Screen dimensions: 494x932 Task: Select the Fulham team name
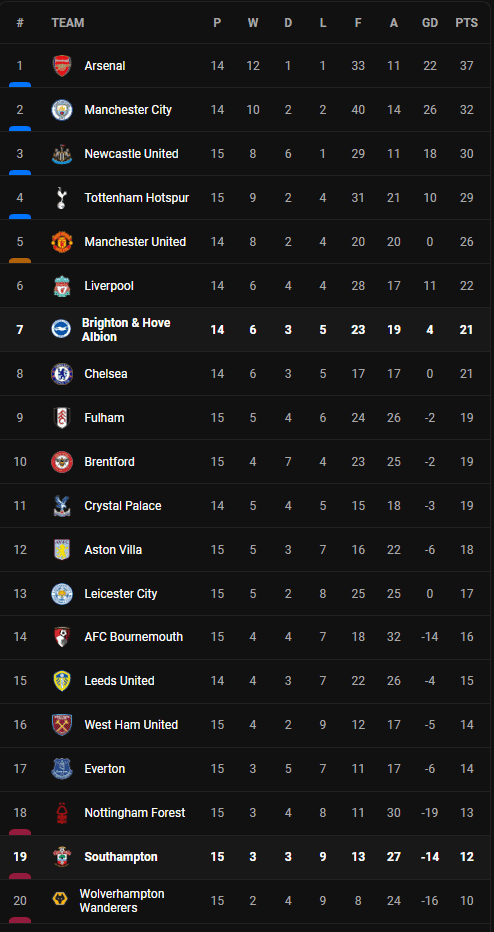(105, 418)
